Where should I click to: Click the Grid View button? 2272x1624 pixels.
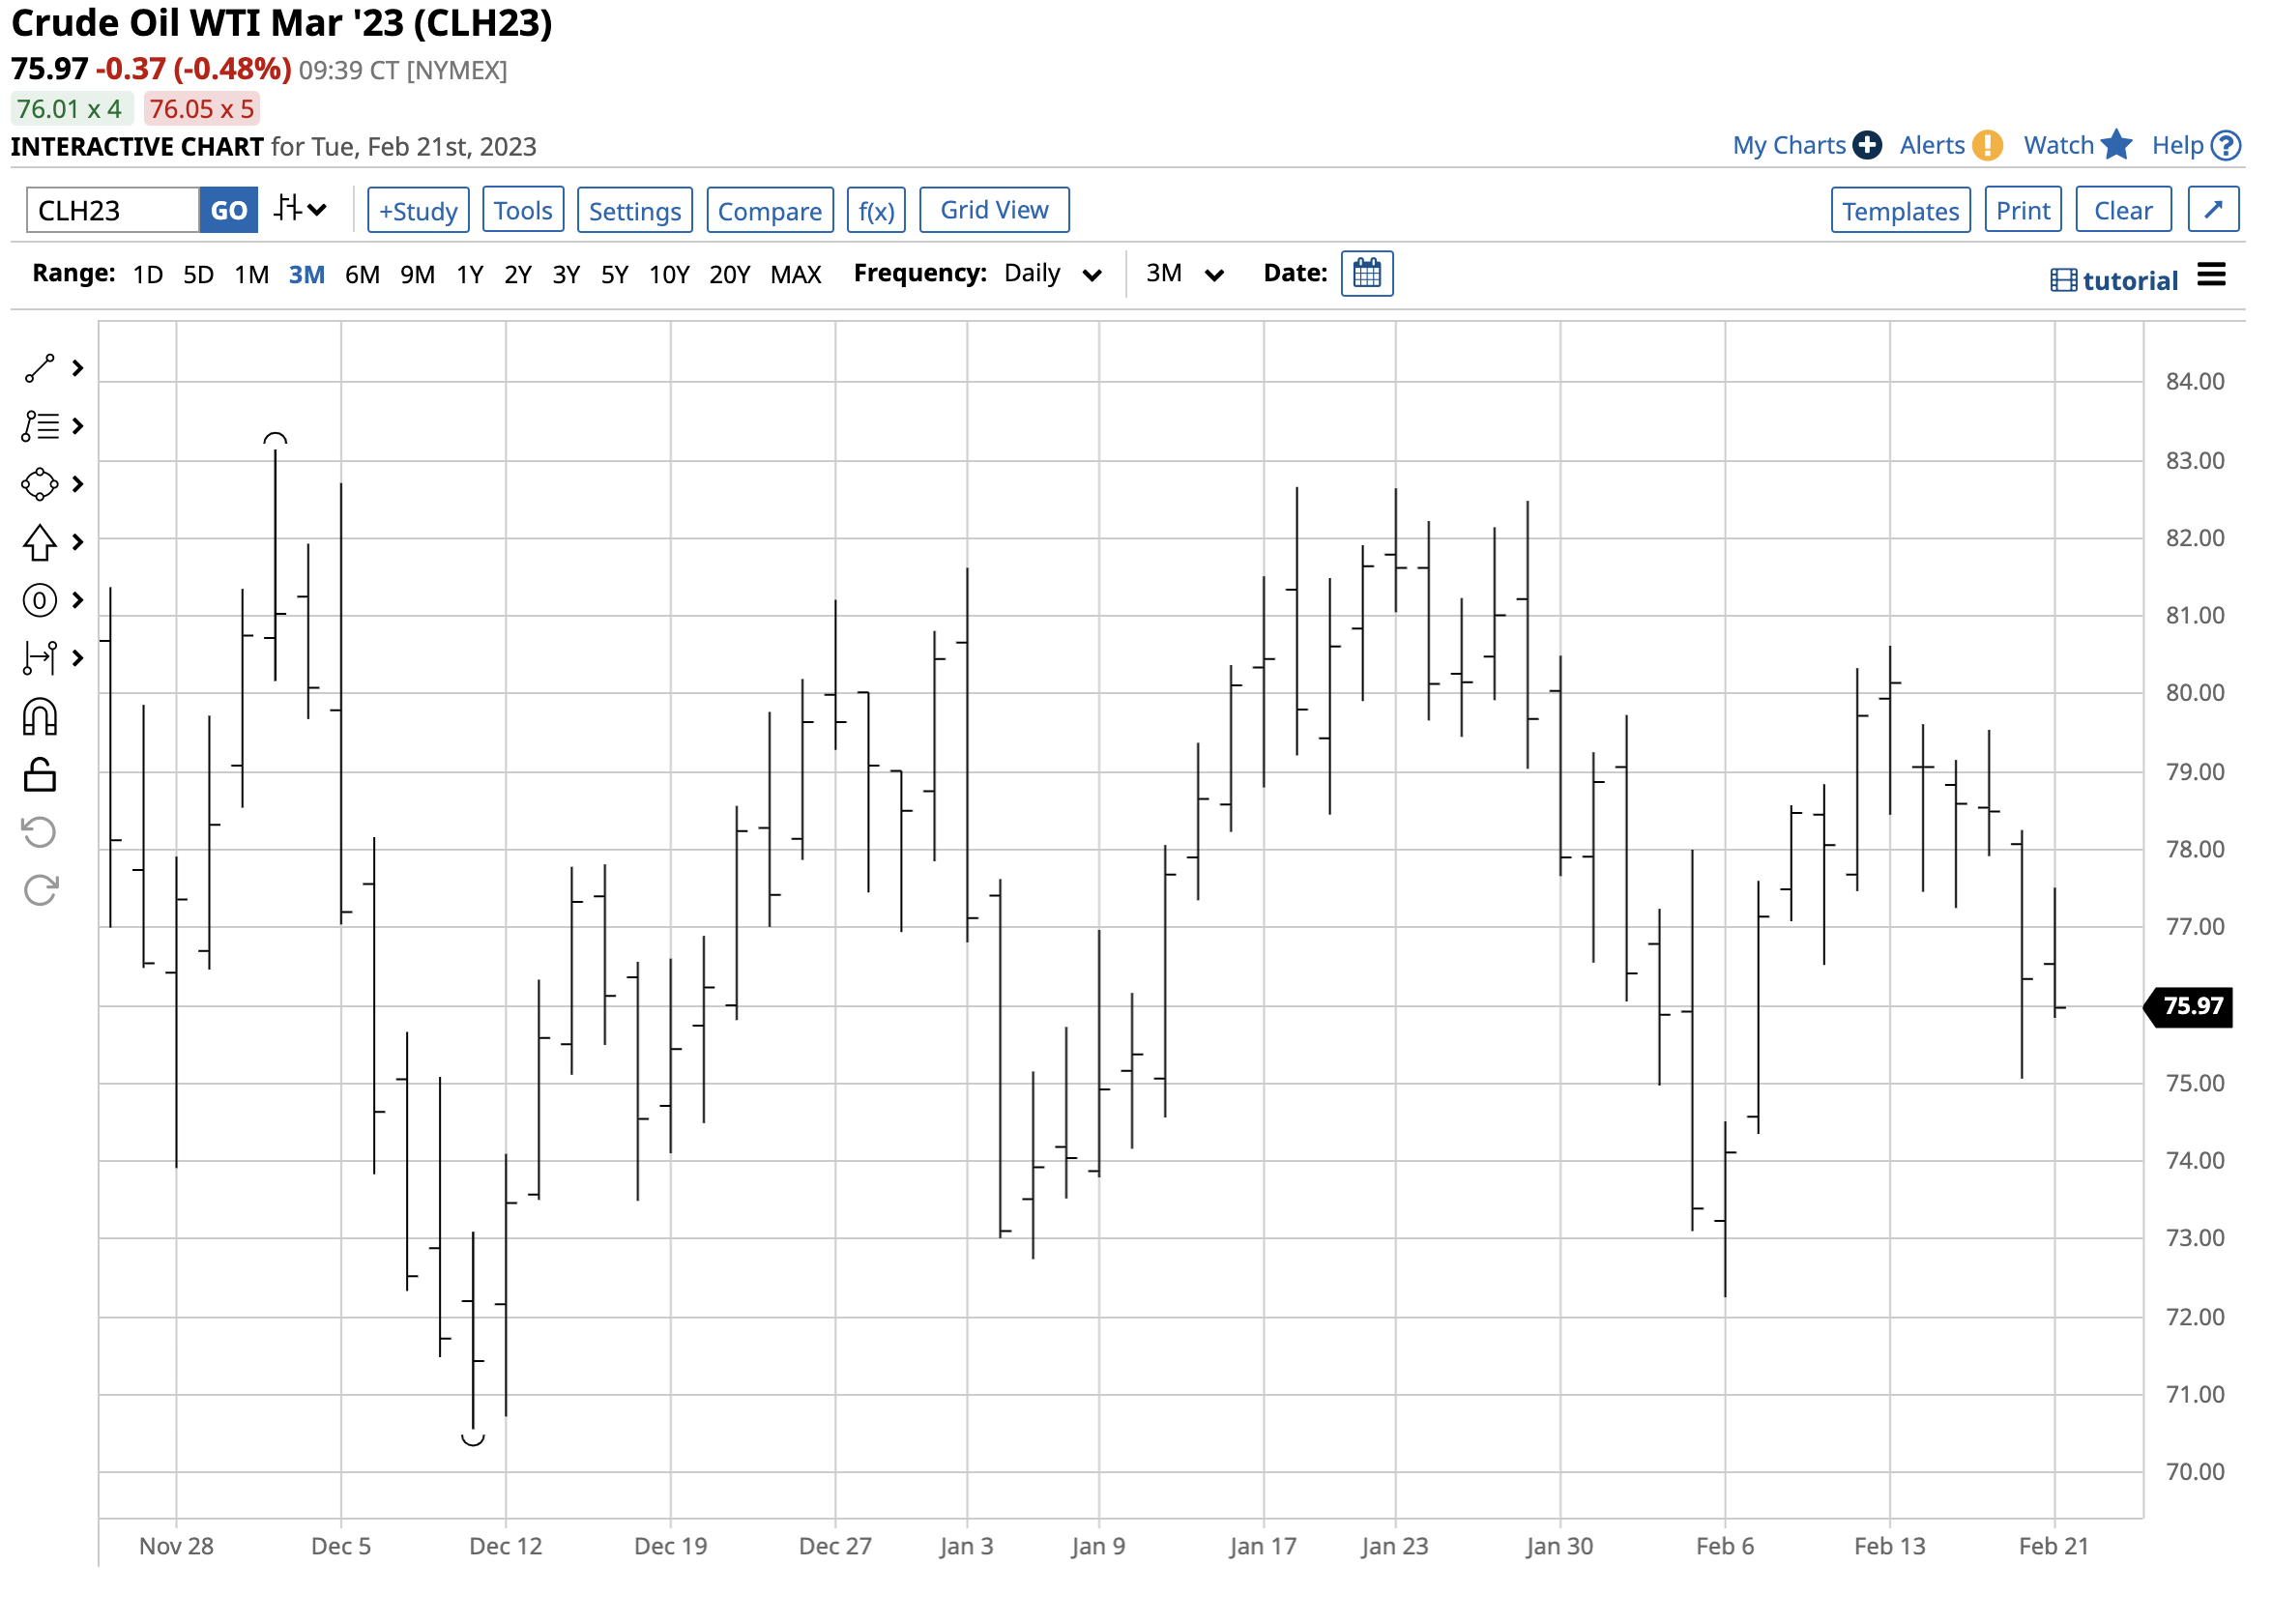[x=994, y=211]
